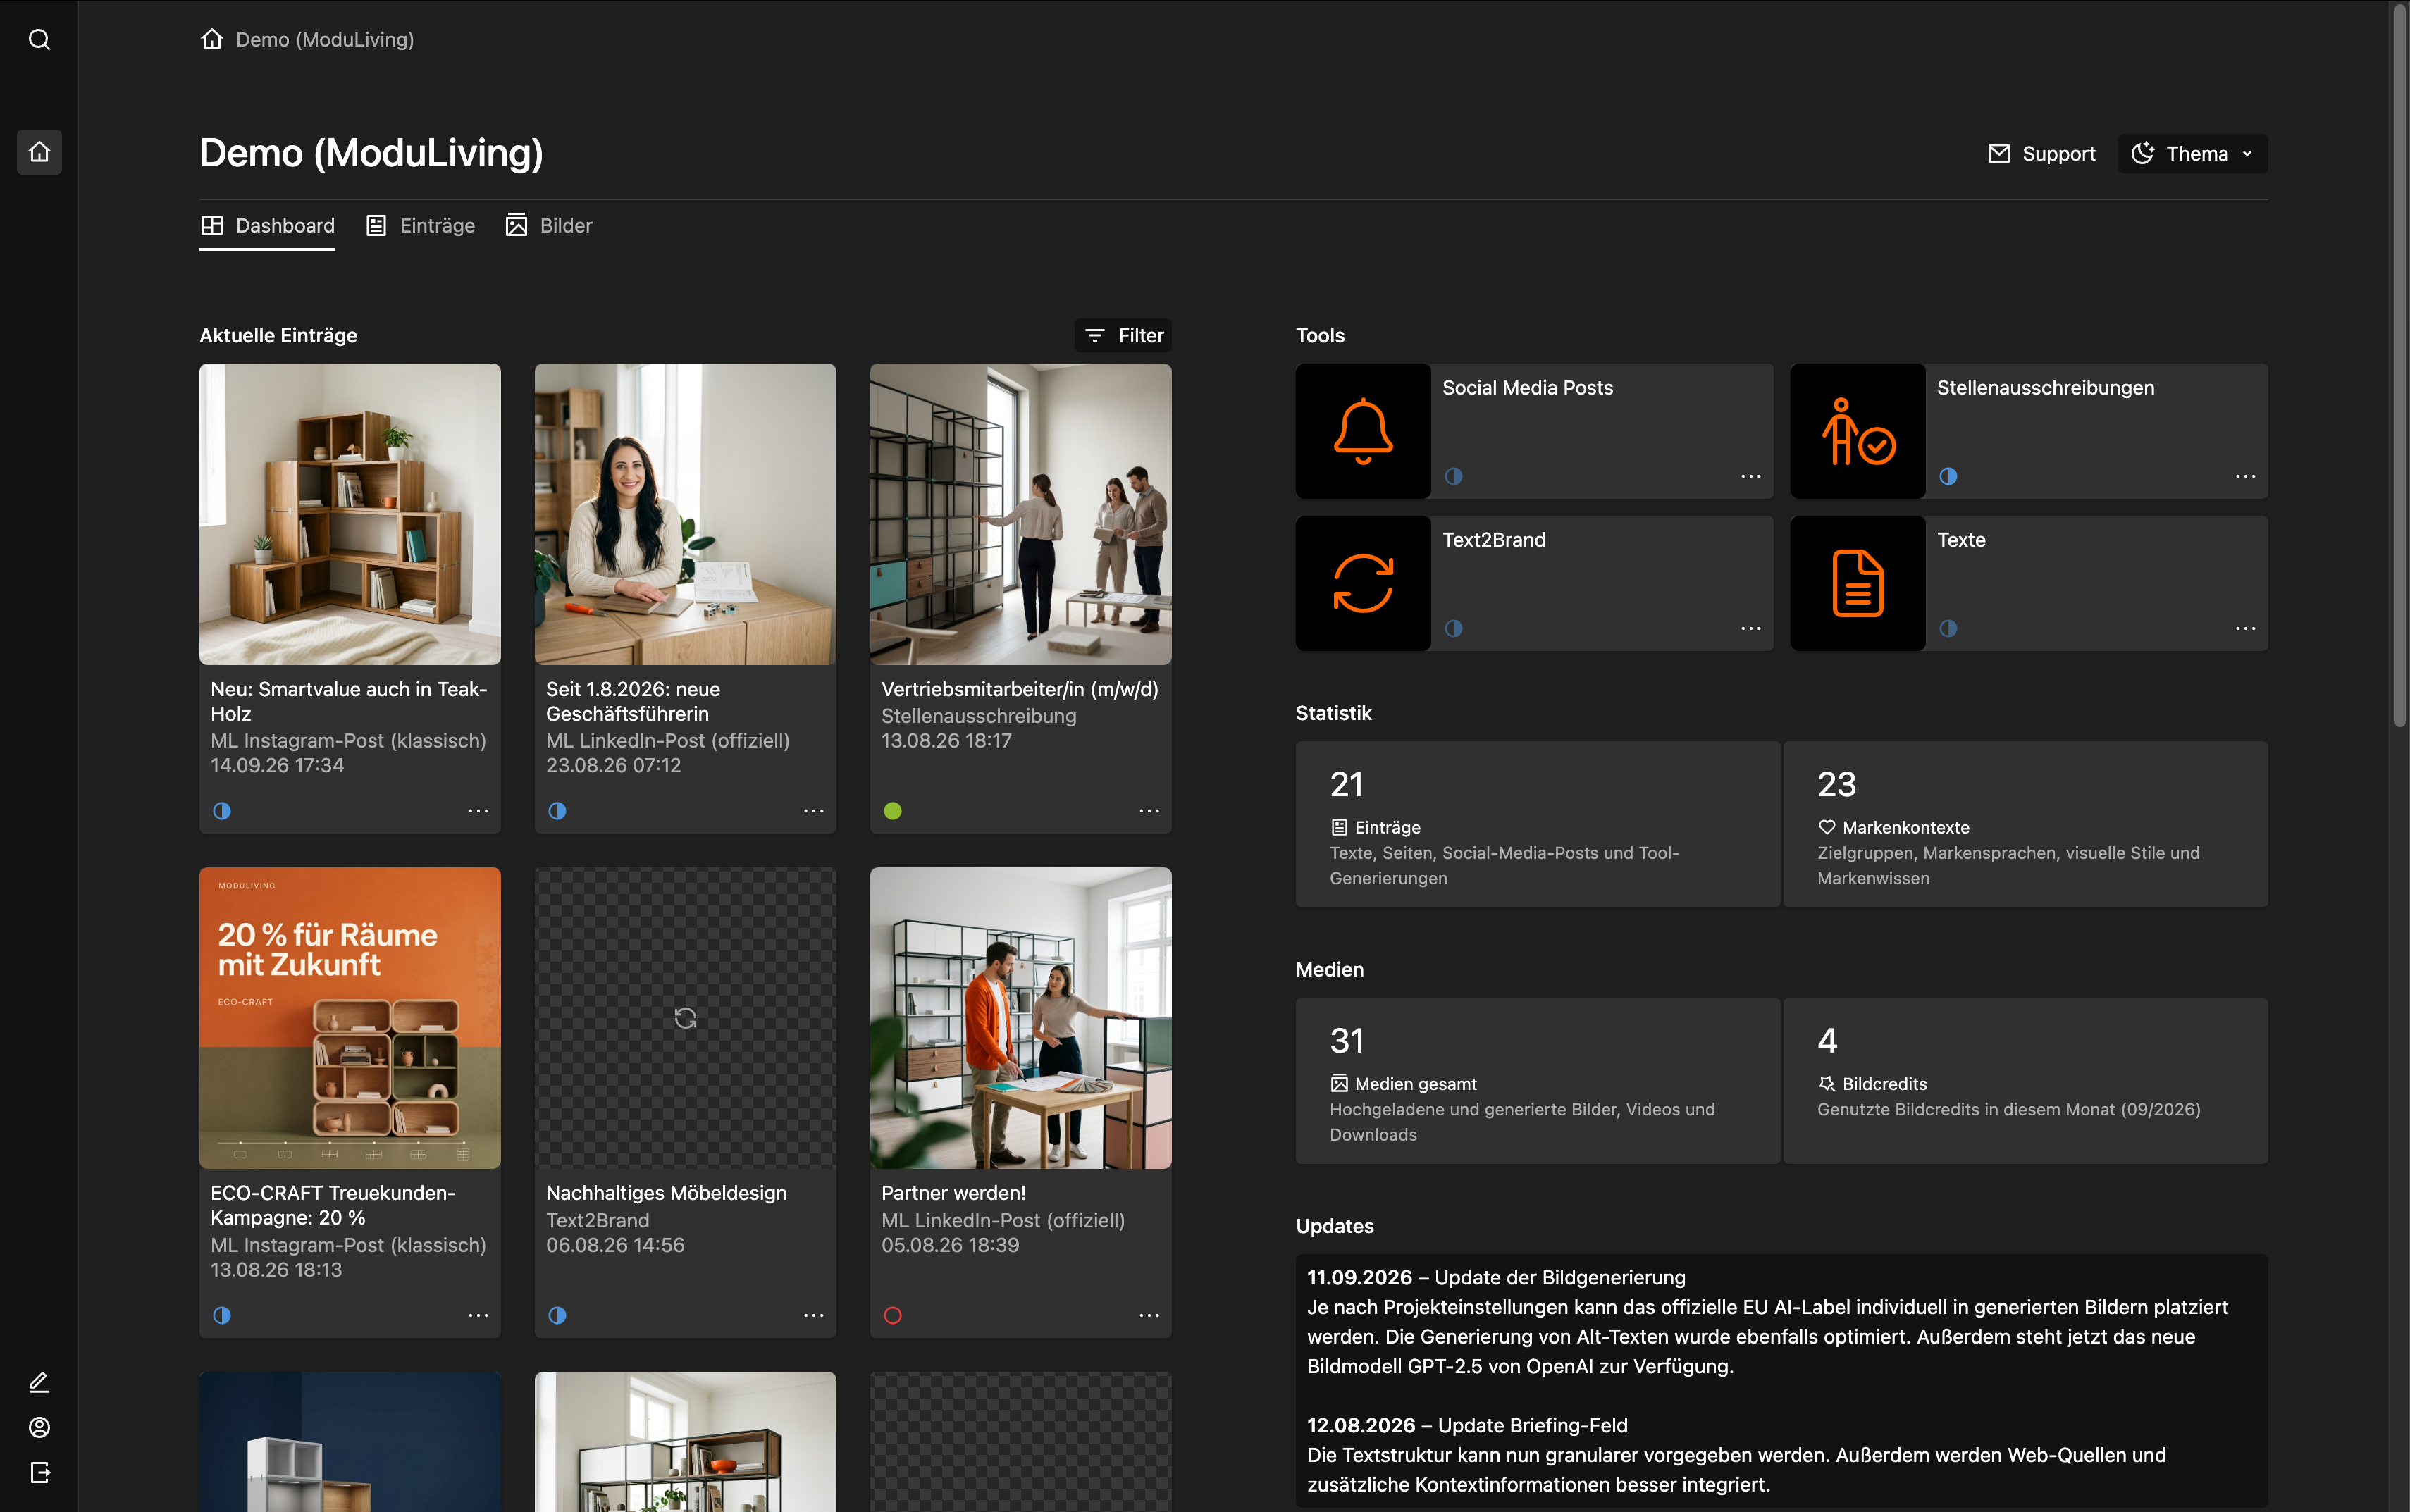Open the Text2Brand refresh-arrows icon
The image size is (2410, 1512).
click(1363, 583)
